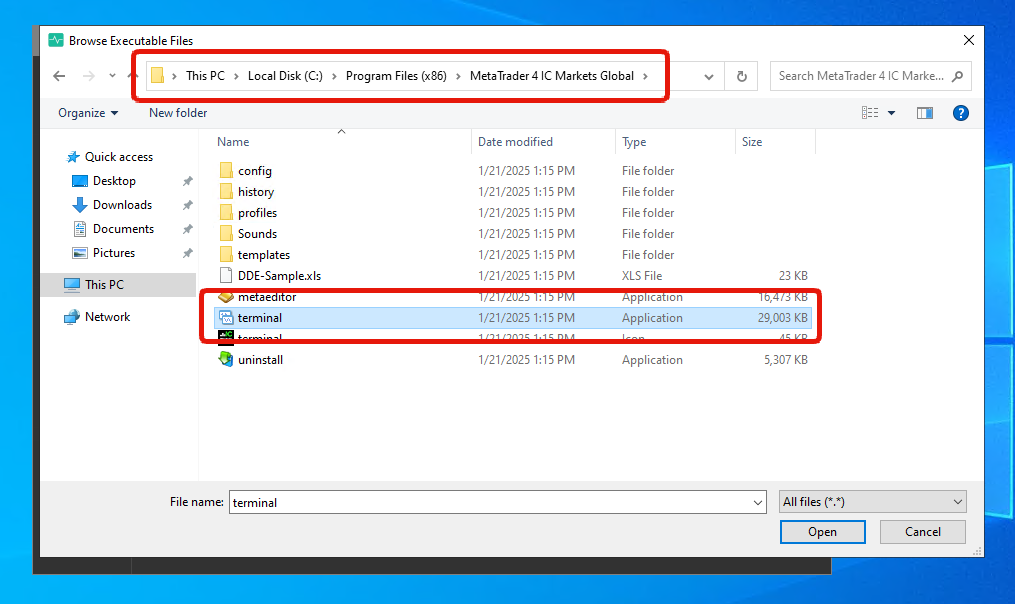This screenshot has width=1015, height=604.
Task: Close the Browse Executable Files dialog
Action: click(x=968, y=40)
